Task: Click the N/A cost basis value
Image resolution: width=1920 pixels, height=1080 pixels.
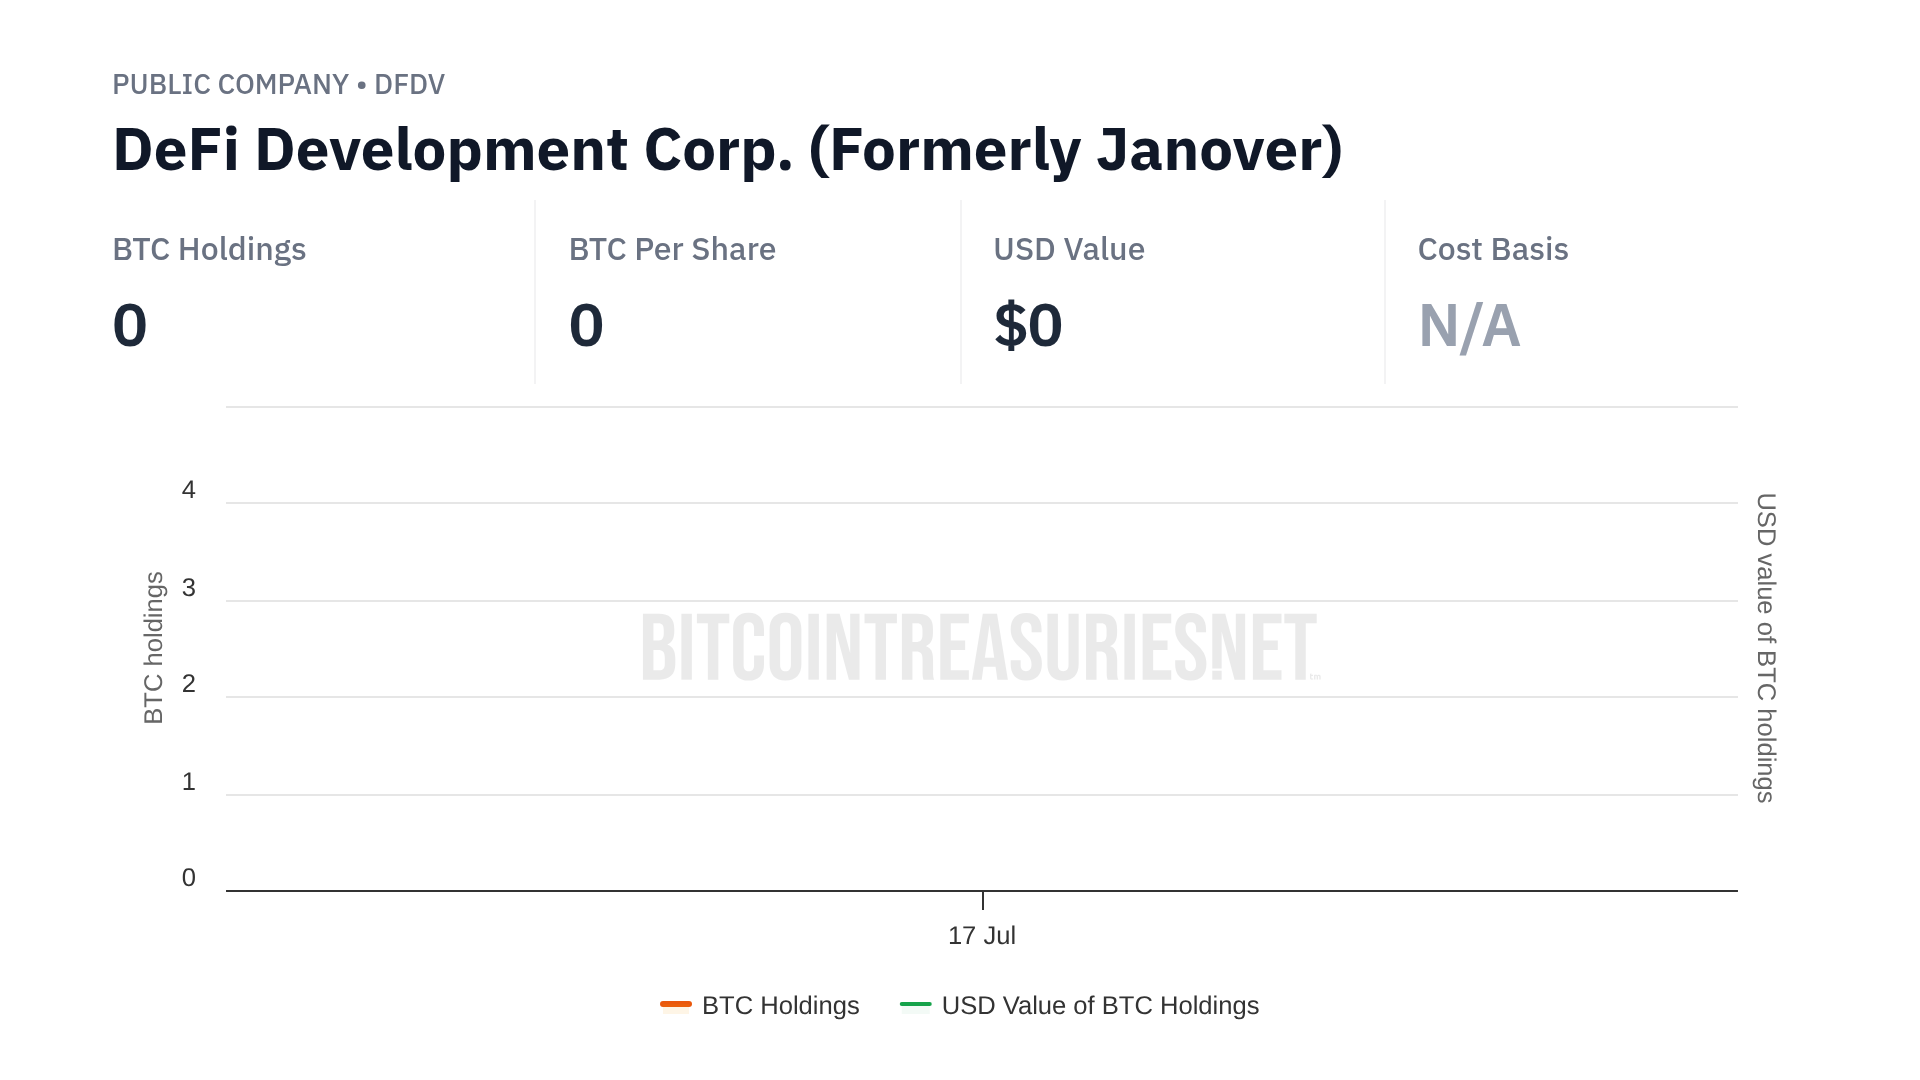Action: 1468,326
